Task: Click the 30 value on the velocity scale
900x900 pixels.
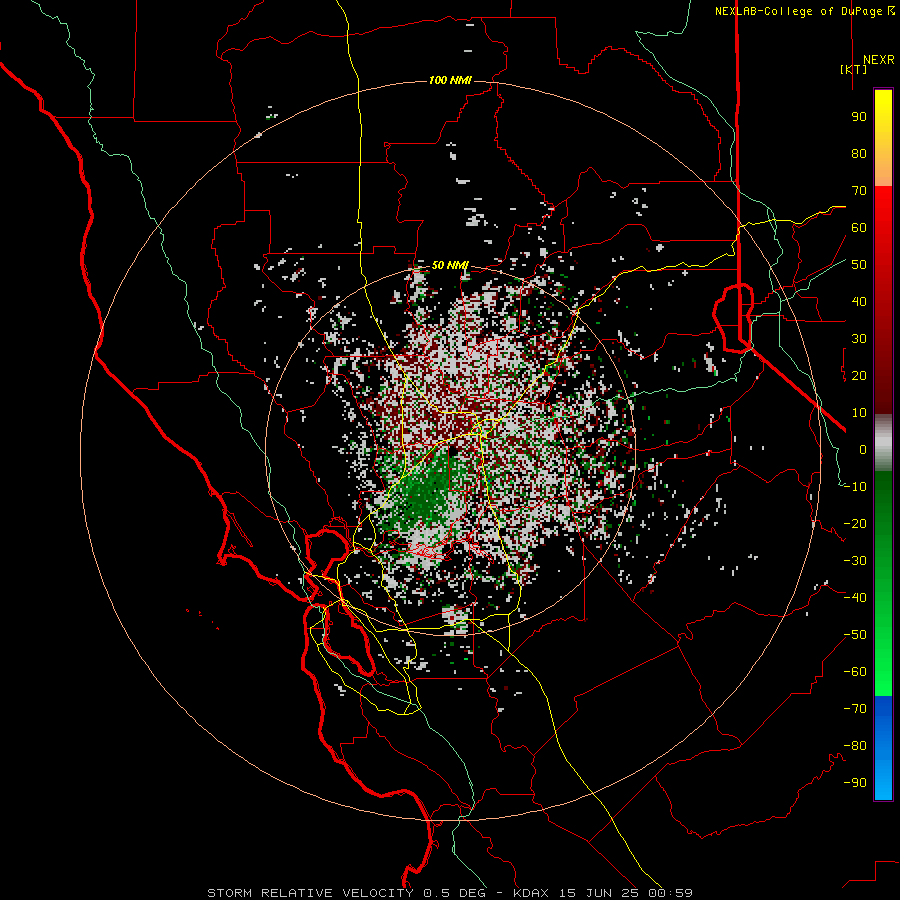Action: click(x=859, y=339)
